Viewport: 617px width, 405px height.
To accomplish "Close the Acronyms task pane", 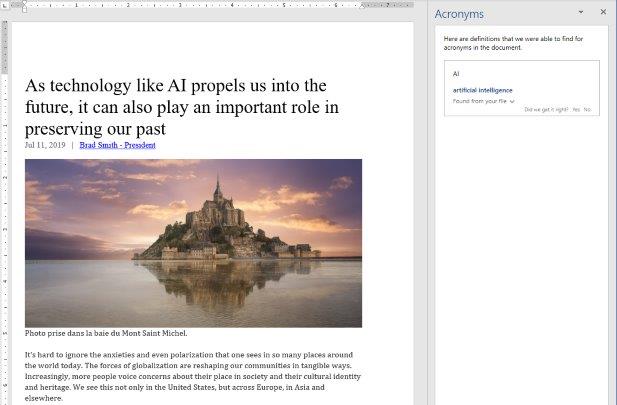I will [603, 12].
